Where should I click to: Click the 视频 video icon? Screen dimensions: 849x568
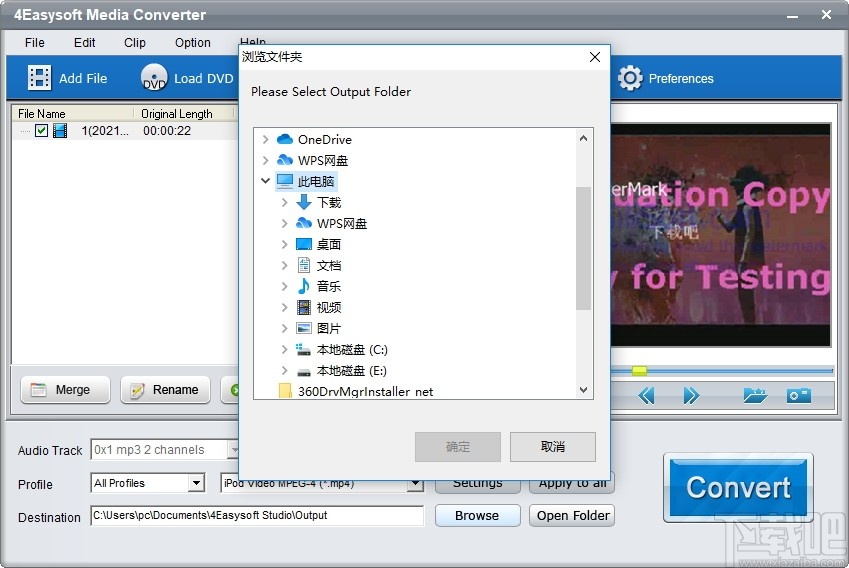tap(304, 307)
